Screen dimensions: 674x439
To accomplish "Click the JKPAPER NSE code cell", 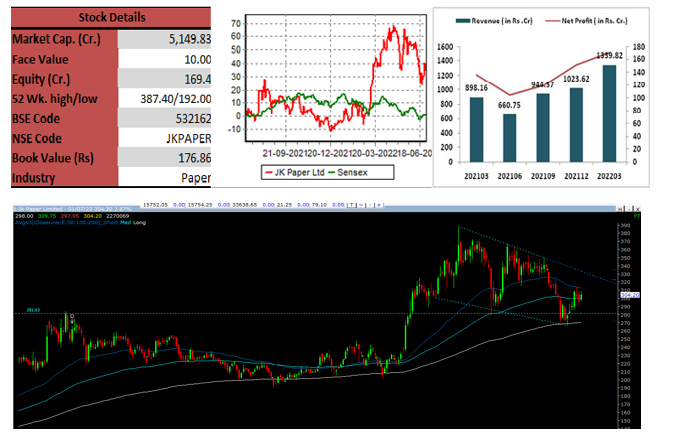I will coord(165,138).
